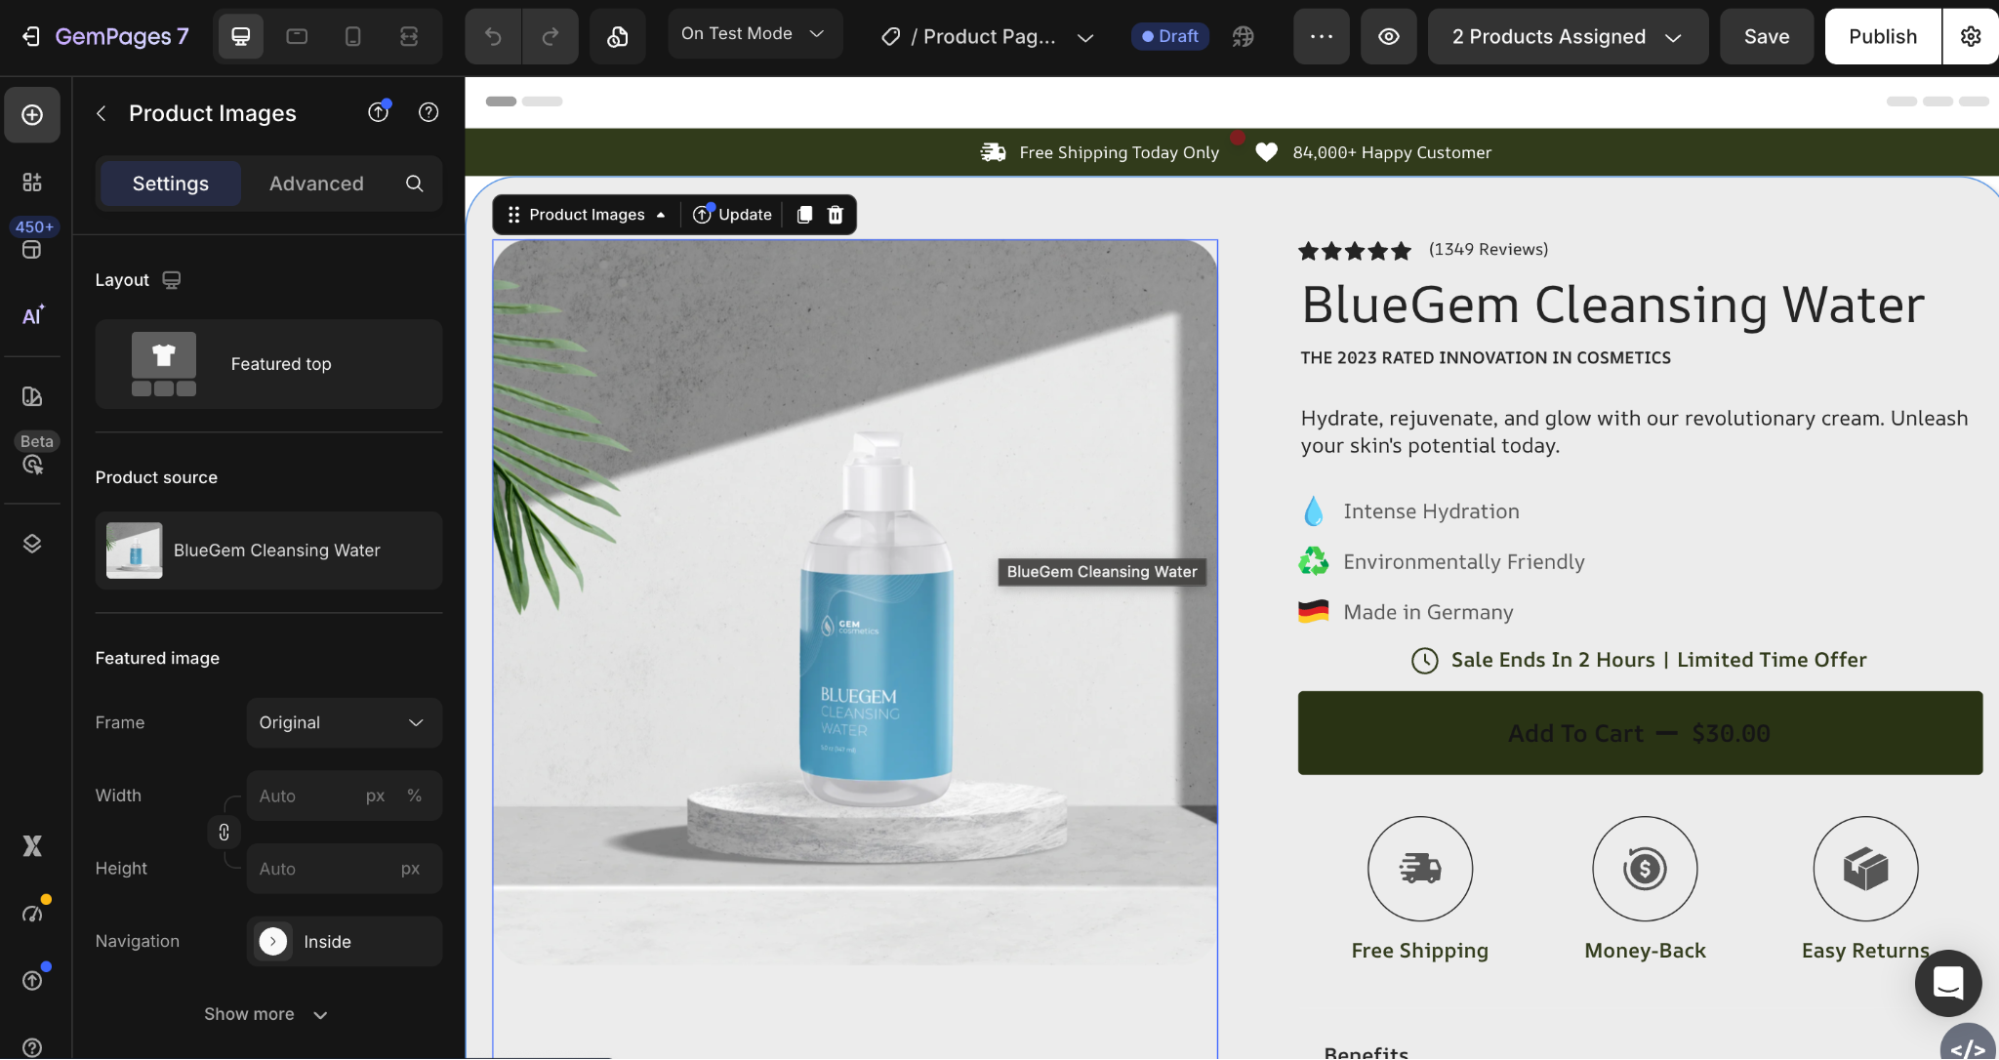This screenshot has width=1999, height=1060.
Task: Save the page
Action: [x=1766, y=37]
